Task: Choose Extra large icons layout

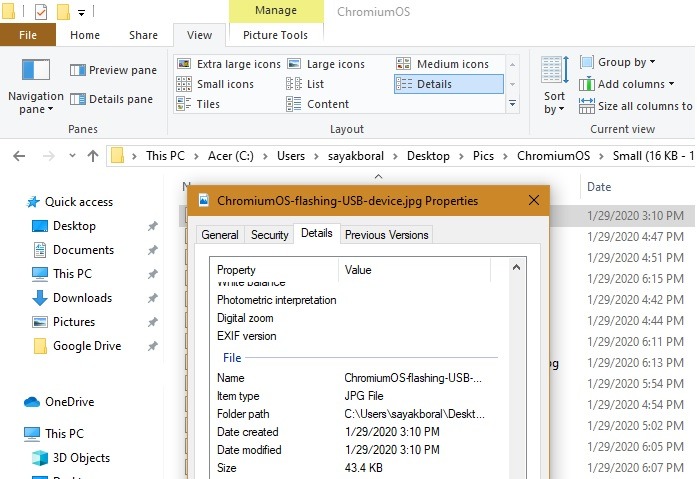Action: [x=228, y=64]
